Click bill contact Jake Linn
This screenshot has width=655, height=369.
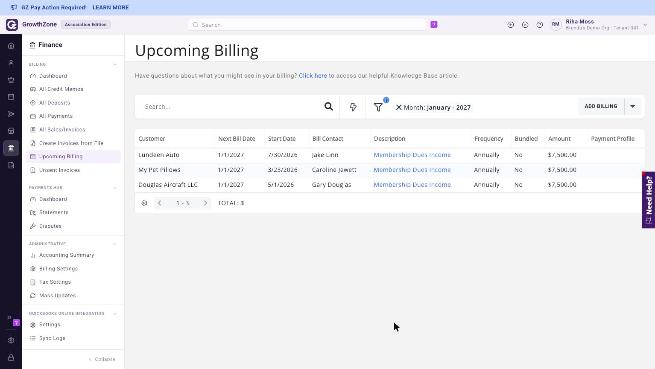(325, 155)
